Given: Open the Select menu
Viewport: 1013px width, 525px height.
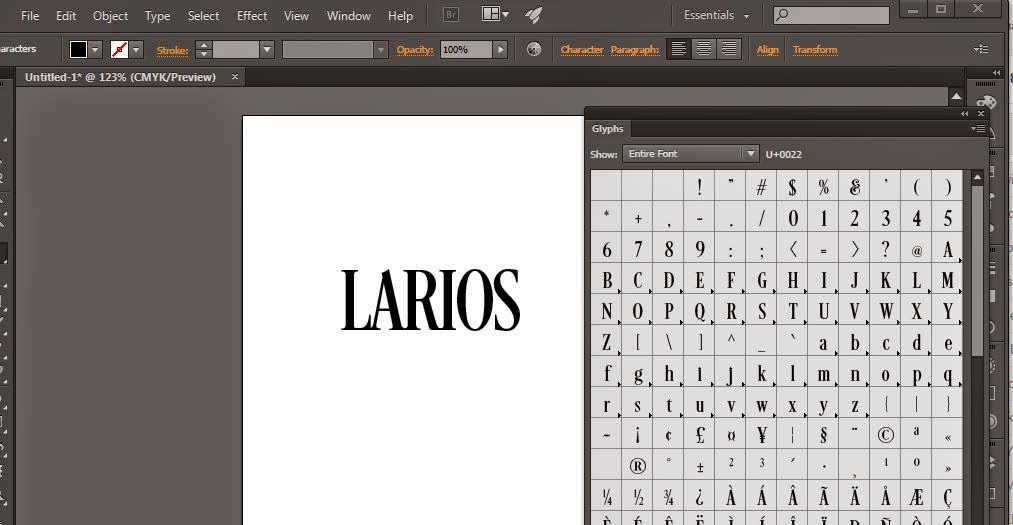Looking at the screenshot, I should pos(204,15).
